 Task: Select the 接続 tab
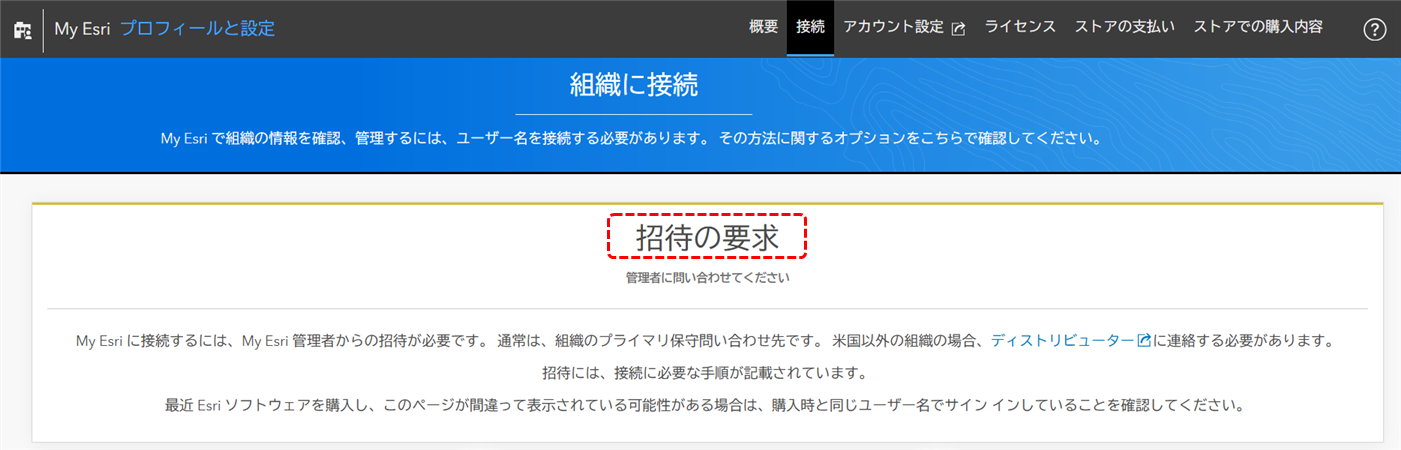[x=810, y=27]
